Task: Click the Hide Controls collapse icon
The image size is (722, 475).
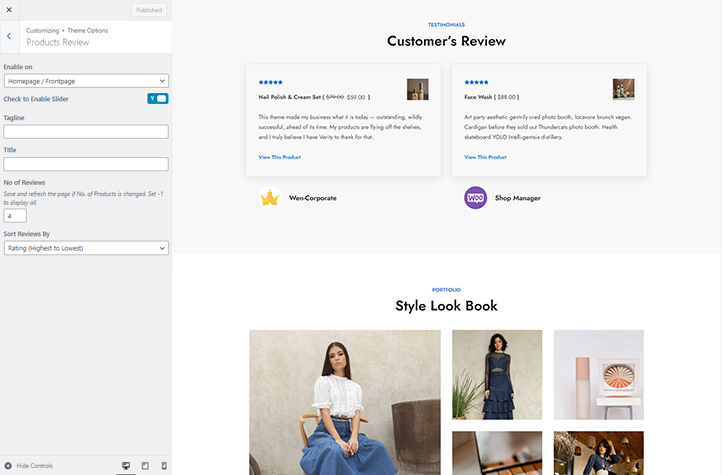Action: point(8,465)
